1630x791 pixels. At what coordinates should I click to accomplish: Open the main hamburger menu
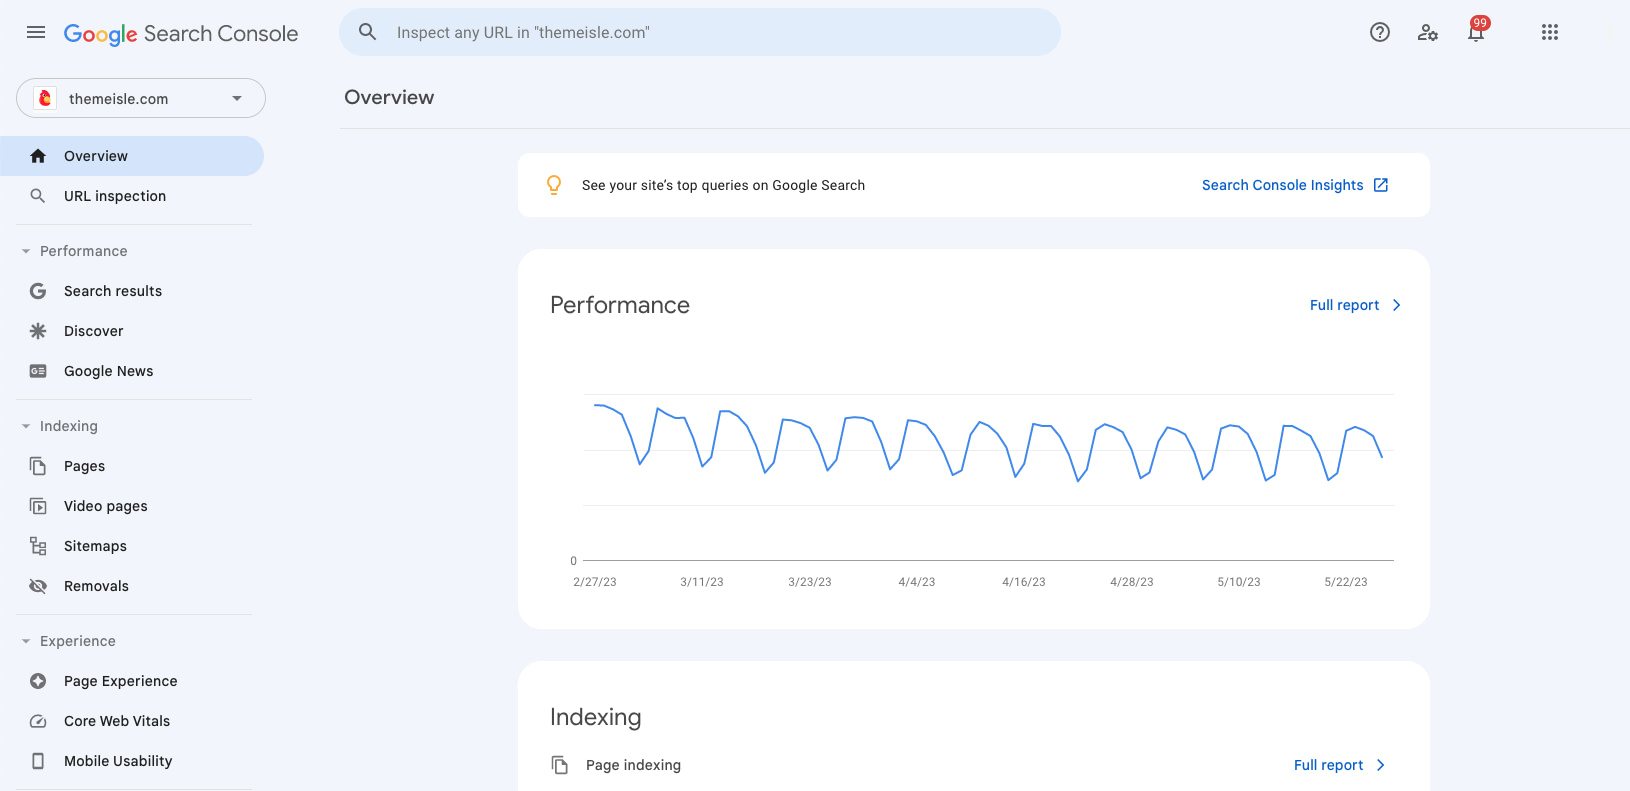tap(36, 32)
